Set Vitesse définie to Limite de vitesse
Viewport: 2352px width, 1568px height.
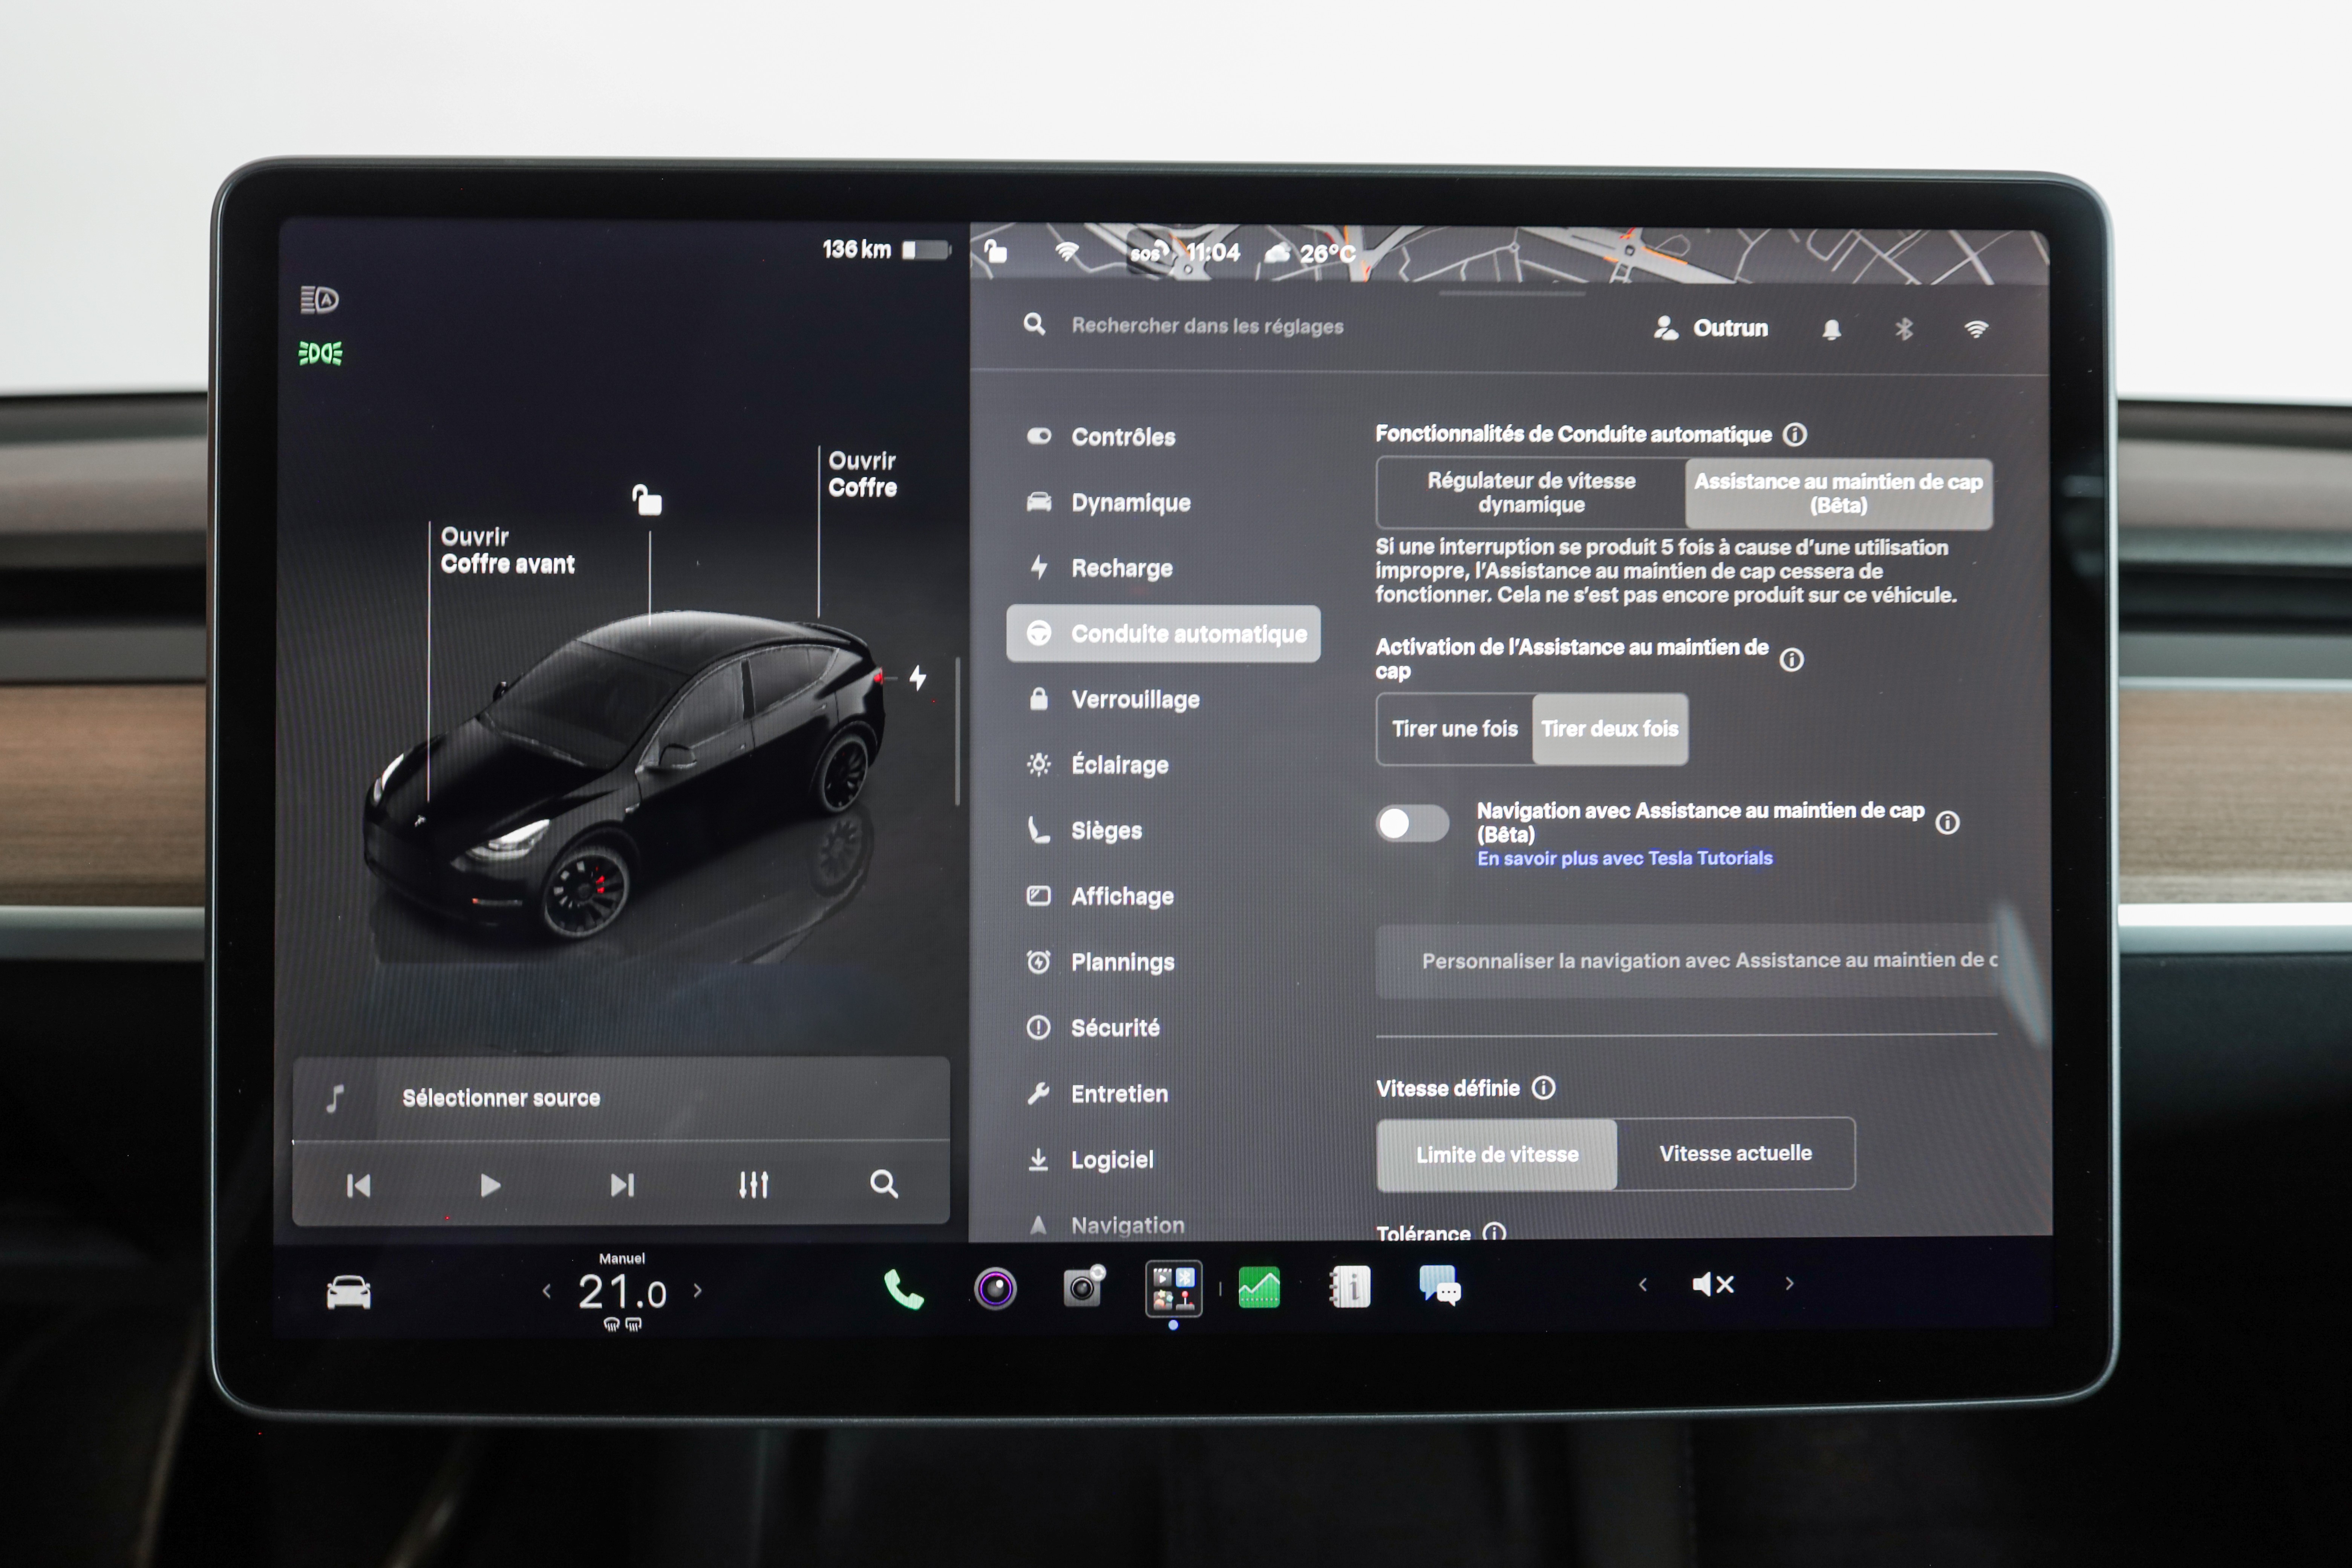tap(1497, 1154)
